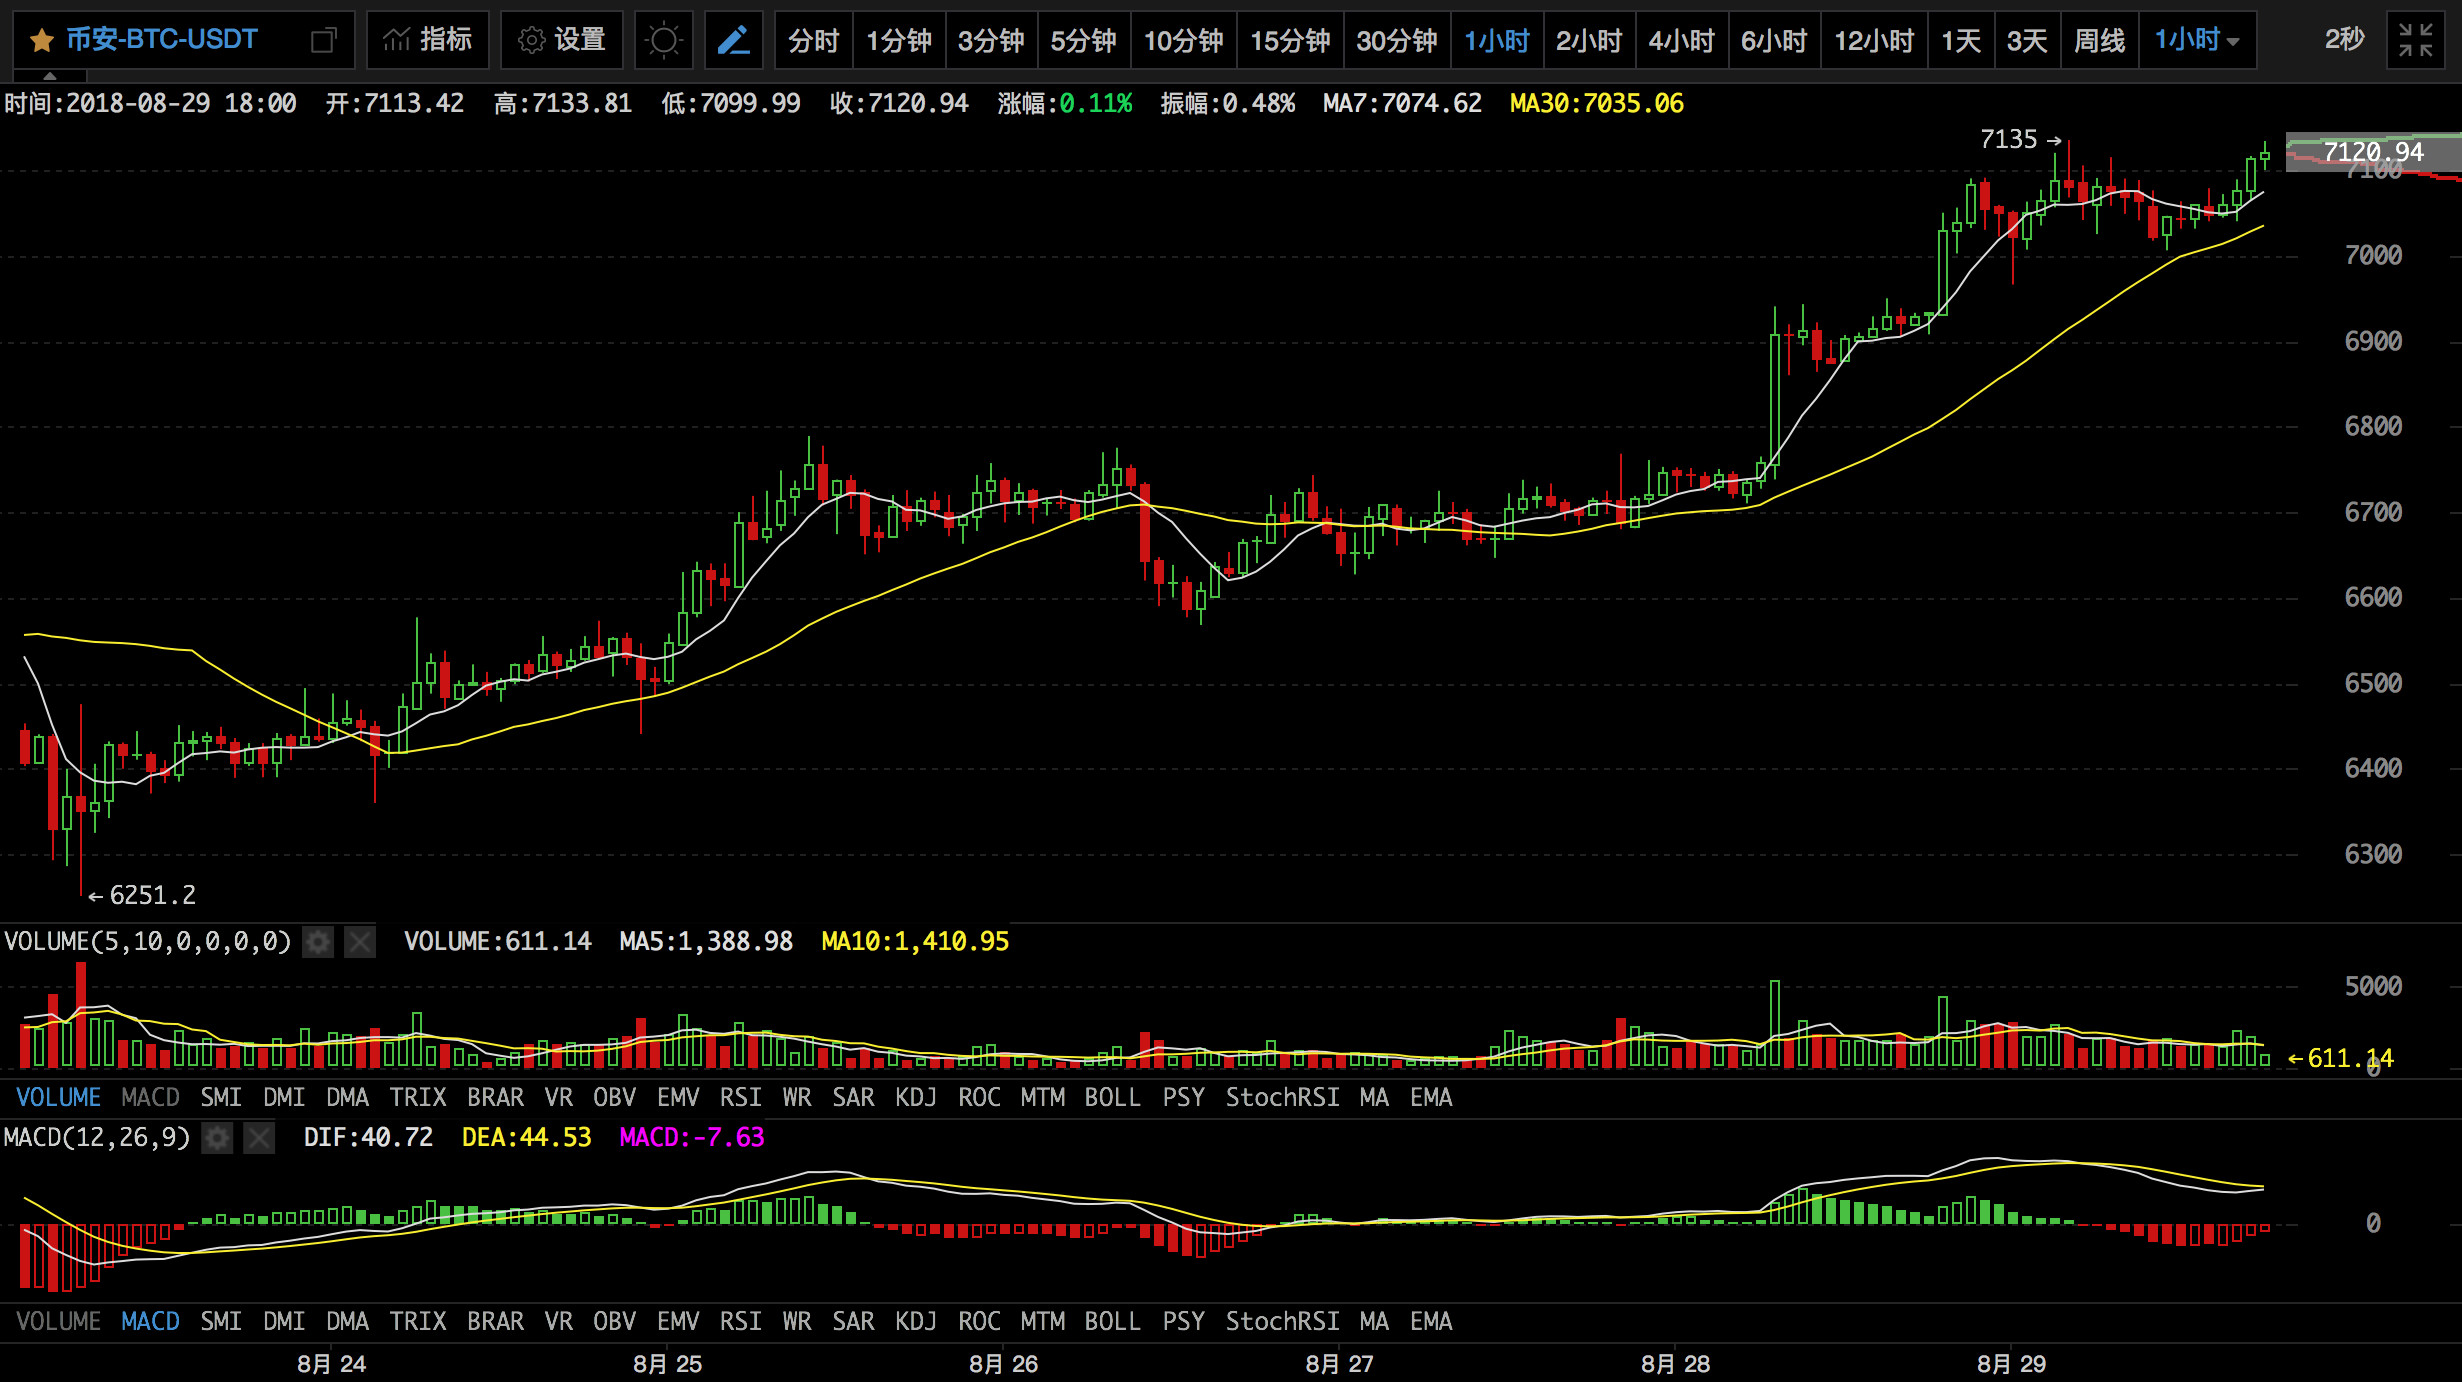Select MACD in the upper indicator row

pyautogui.click(x=150, y=1098)
